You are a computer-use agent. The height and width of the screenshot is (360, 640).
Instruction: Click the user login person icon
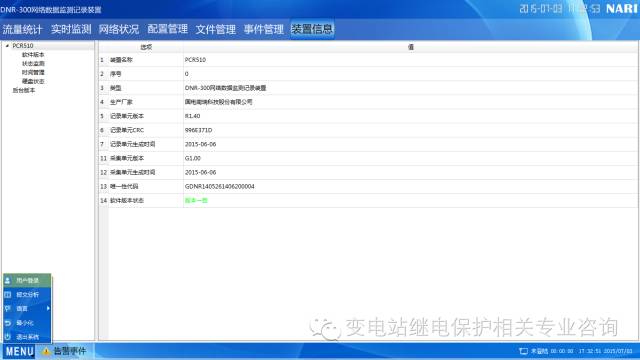(x=8, y=280)
